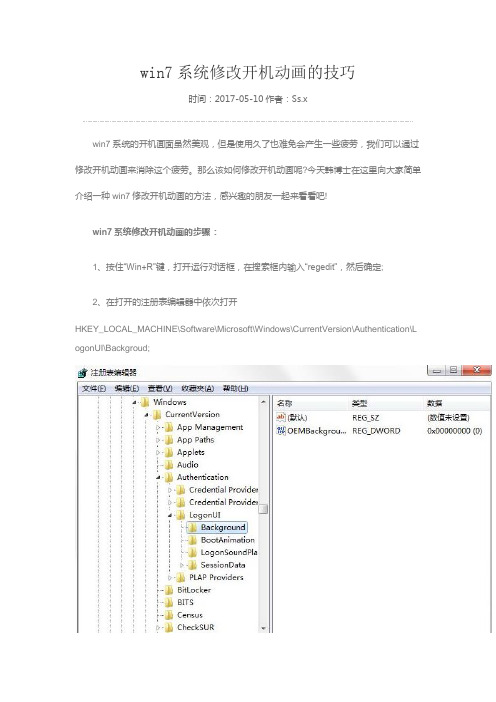This screenshot has height=702, width=496.
Task: Select the BootAnimation key
Action: point(227,540)
